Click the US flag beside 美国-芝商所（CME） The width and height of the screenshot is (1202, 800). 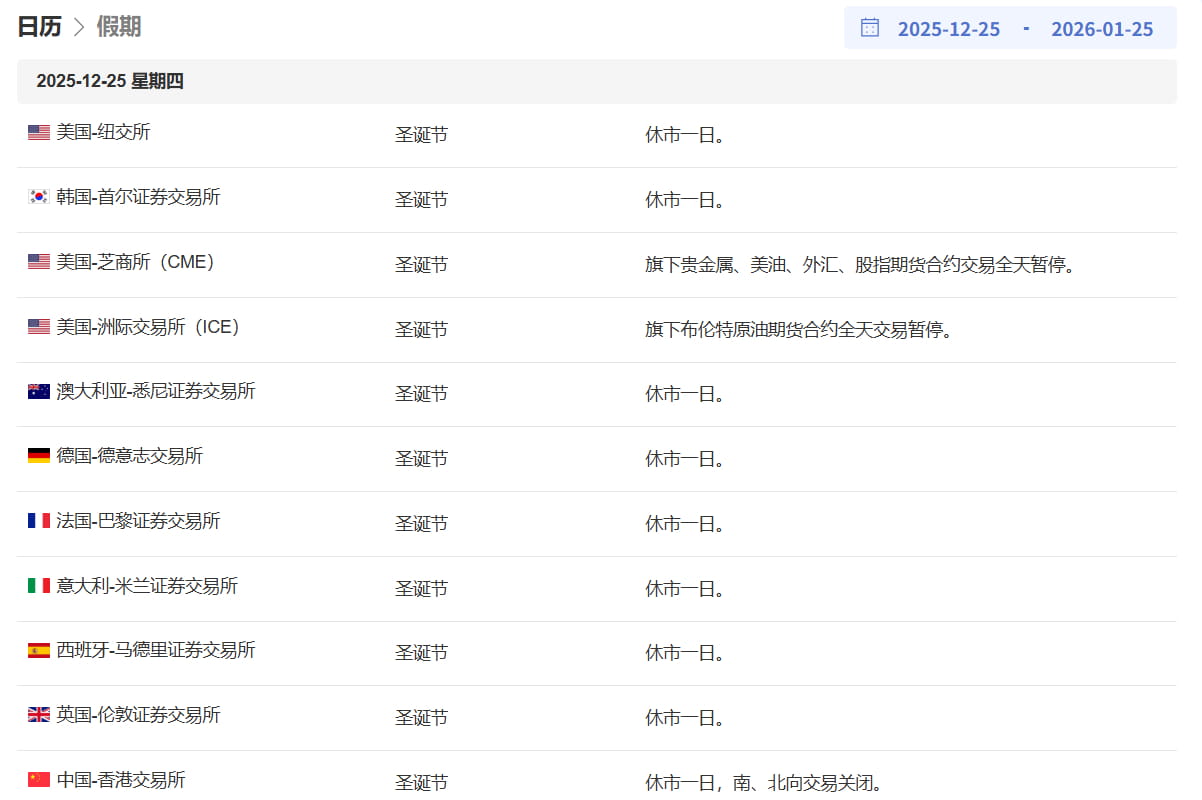[x=39, y=262]
